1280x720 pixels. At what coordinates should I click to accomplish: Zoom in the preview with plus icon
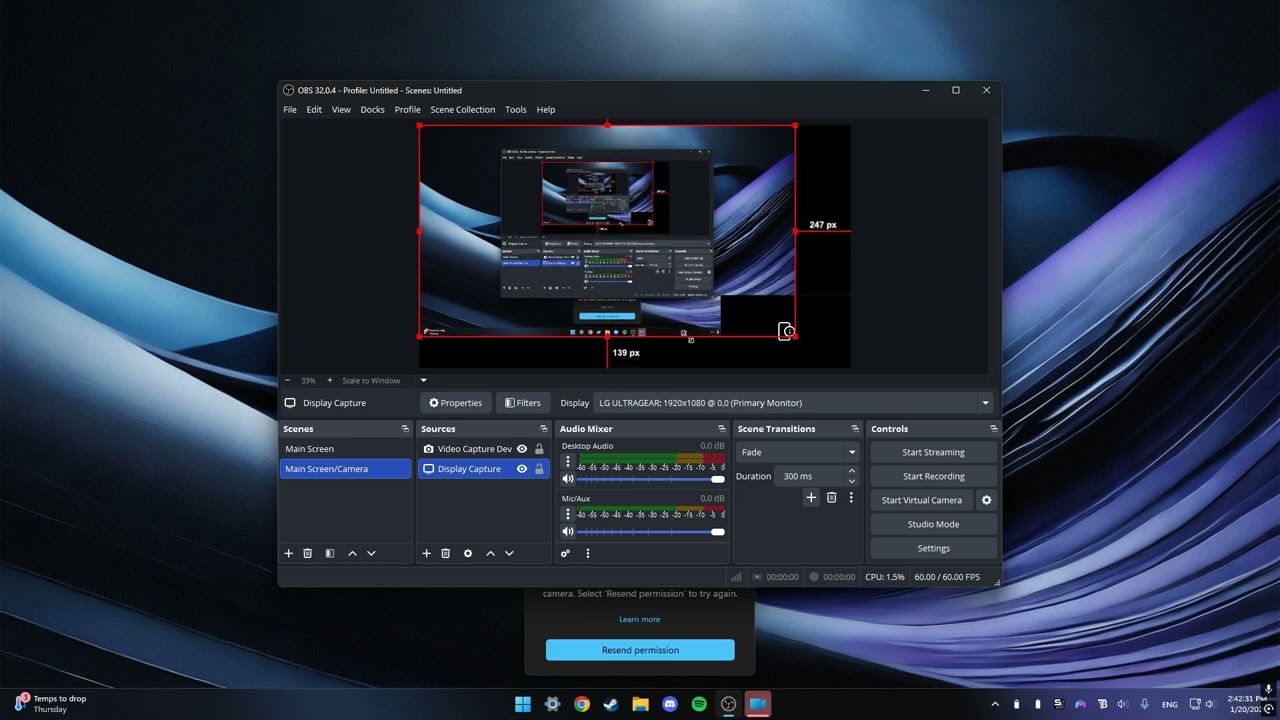[x=330, y=380]
